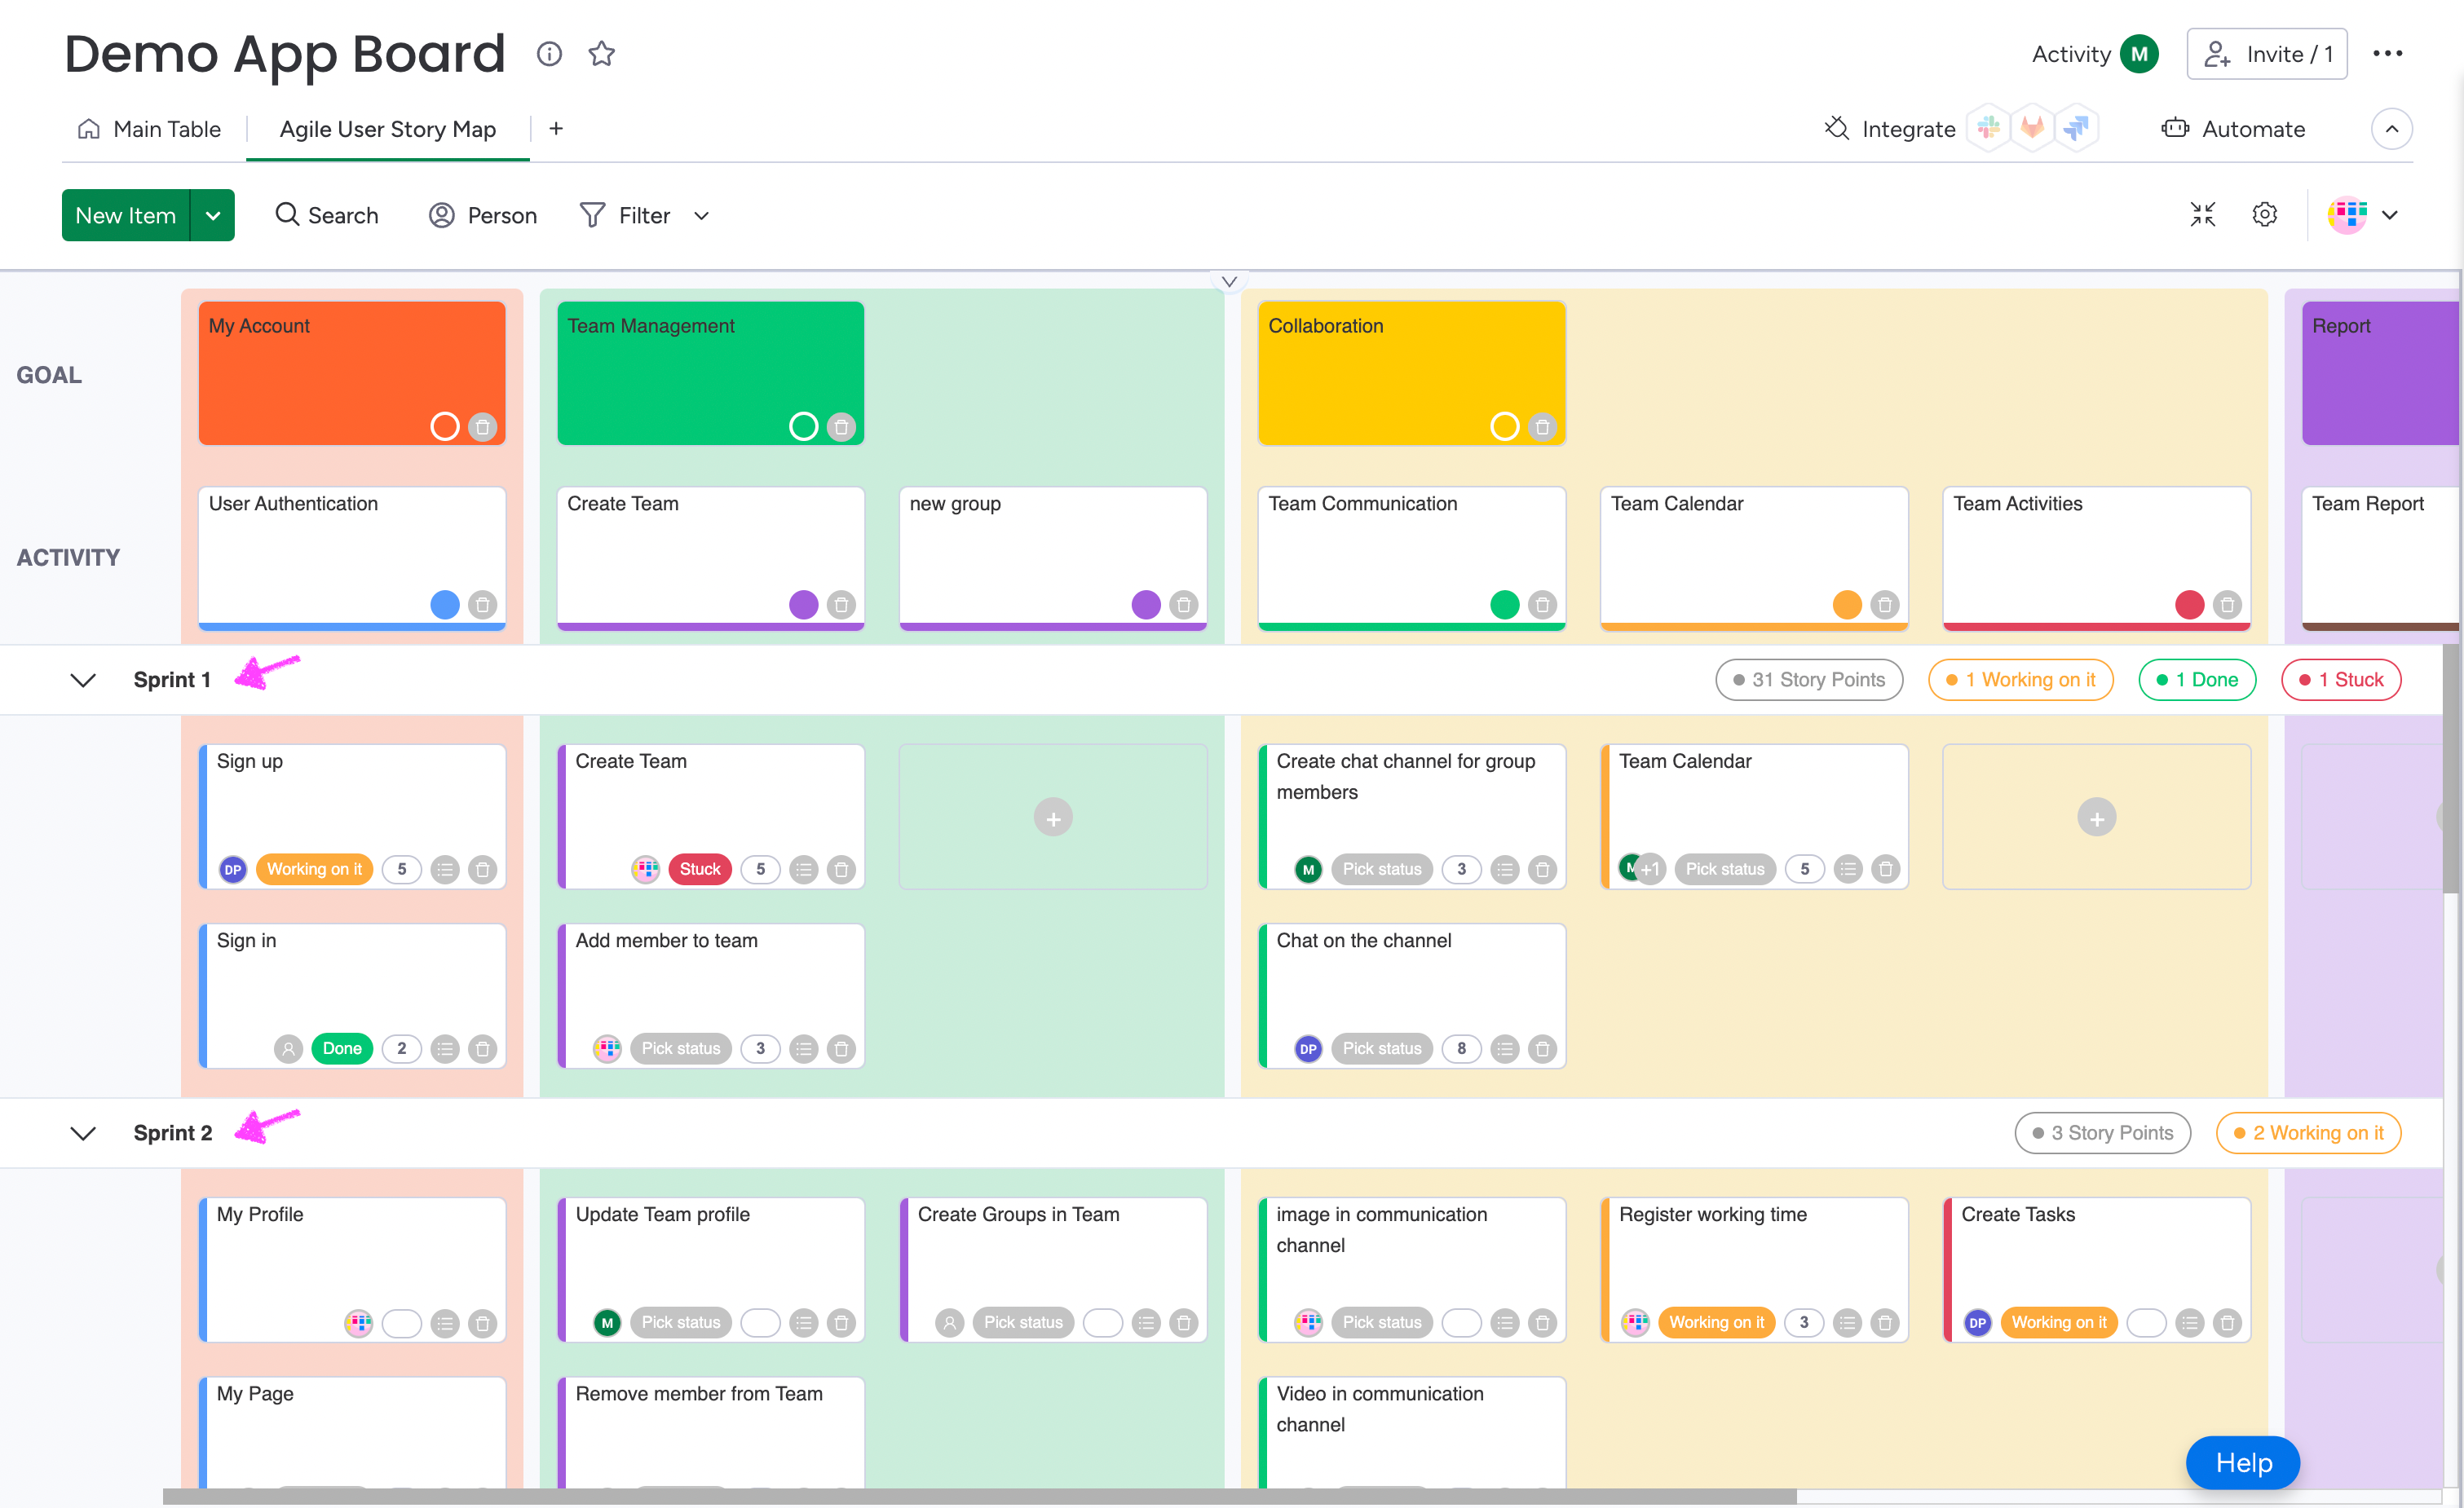This screenshot has height=1508, width=2464.
Task: Click the collapse view arrows icon
Action: [x=2202, y=215]
